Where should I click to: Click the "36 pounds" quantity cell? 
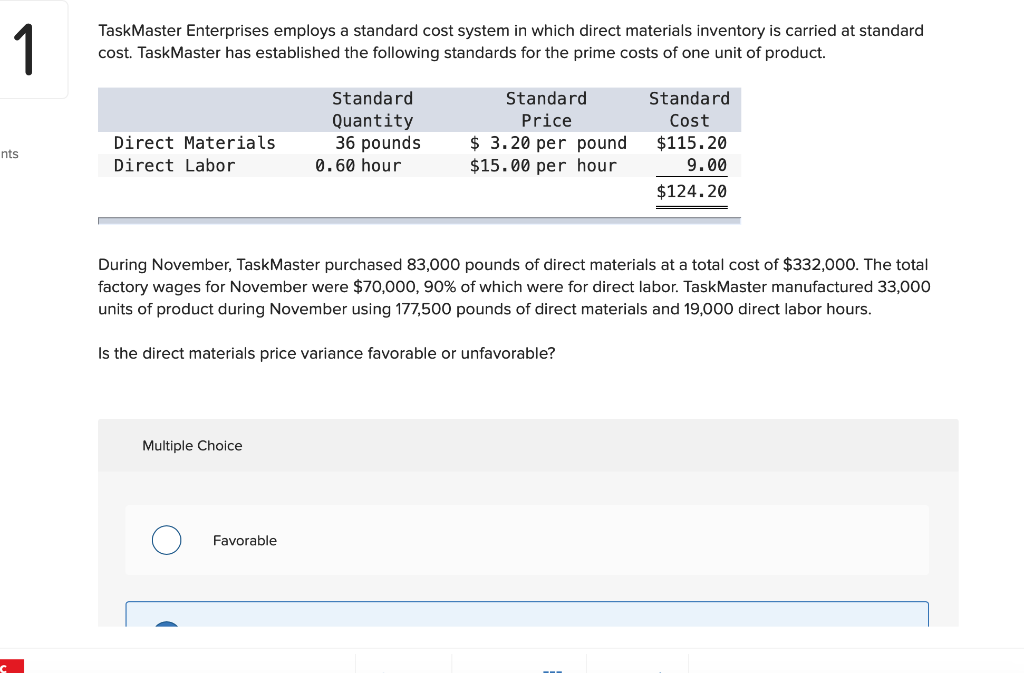pos(378,143)
